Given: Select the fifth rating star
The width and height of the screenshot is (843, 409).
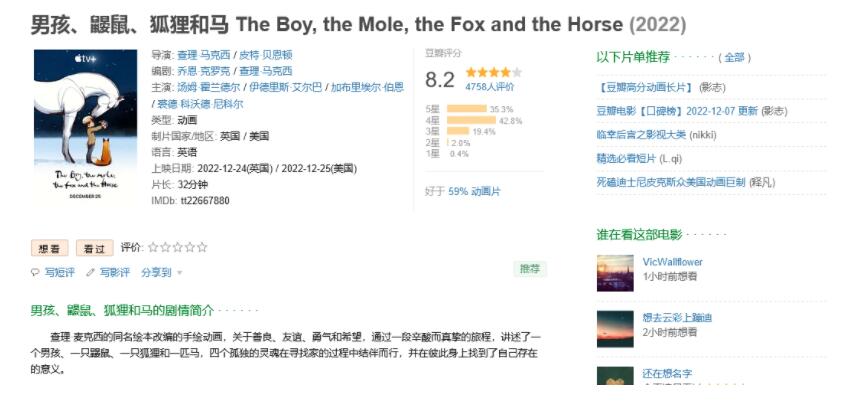Looking at the screenshot, I should coord(202,247).
